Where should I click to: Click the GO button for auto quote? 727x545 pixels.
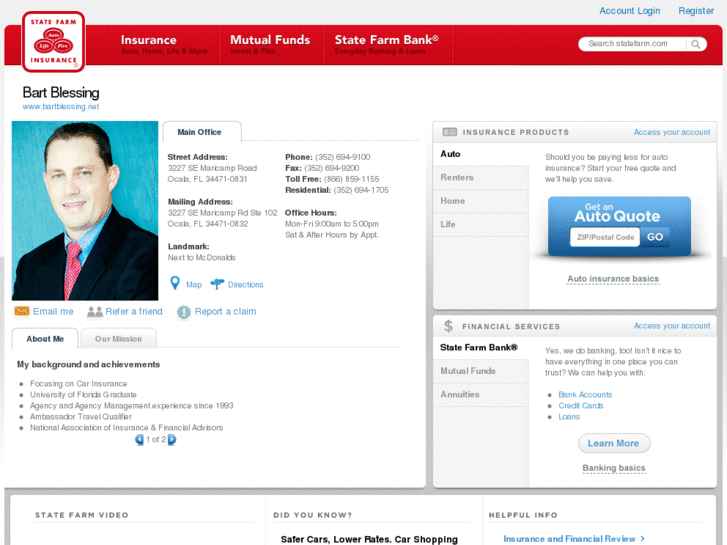(x=655, y=237)
